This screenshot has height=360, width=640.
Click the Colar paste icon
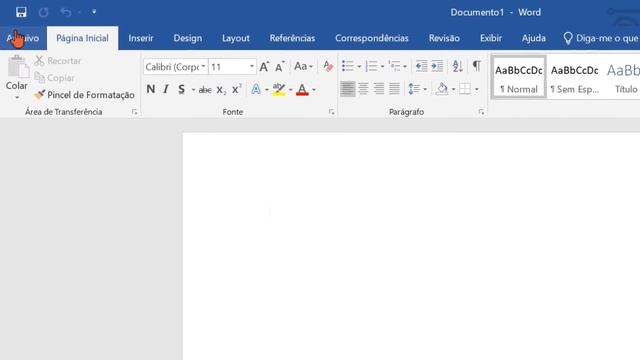[x=17, y=67]
